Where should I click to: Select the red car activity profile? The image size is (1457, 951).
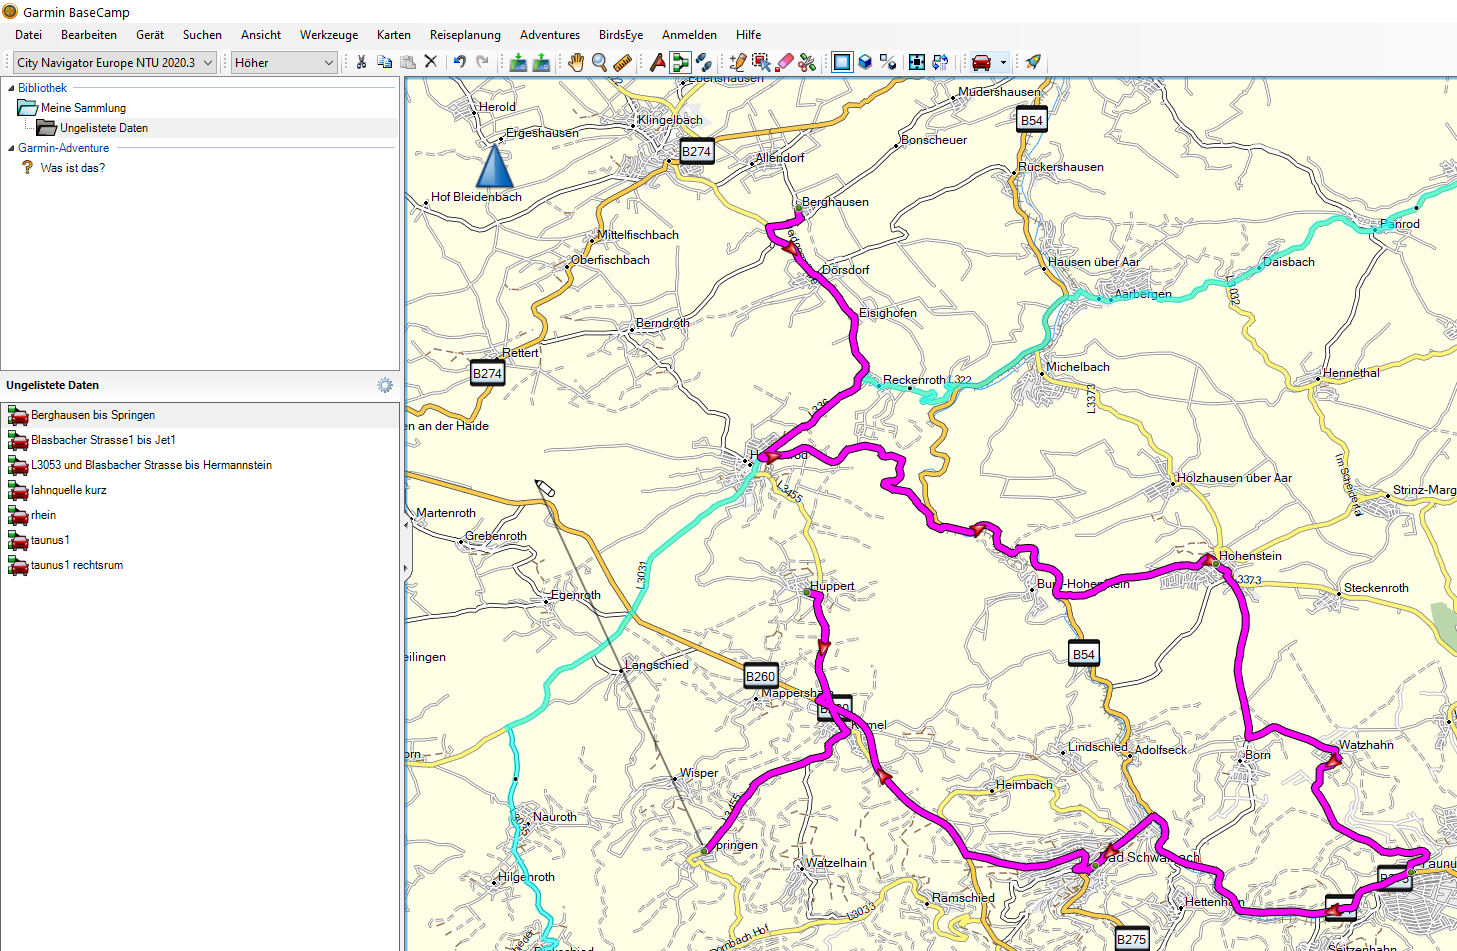(982, 62)
